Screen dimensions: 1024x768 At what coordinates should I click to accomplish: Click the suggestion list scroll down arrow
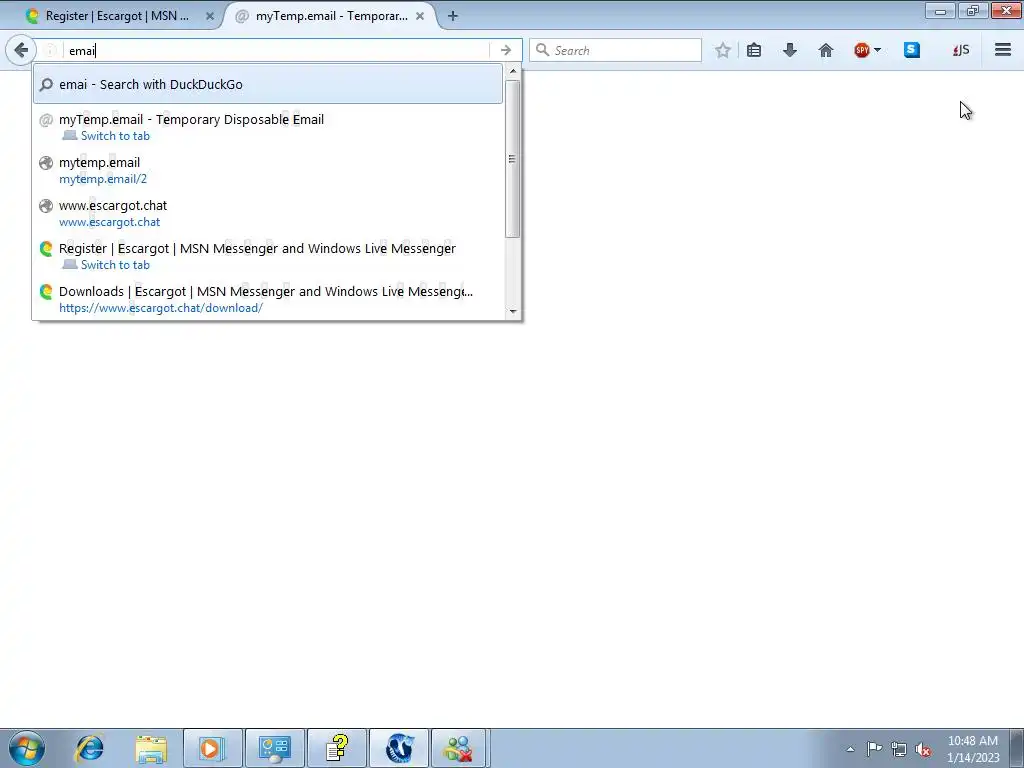513,312
